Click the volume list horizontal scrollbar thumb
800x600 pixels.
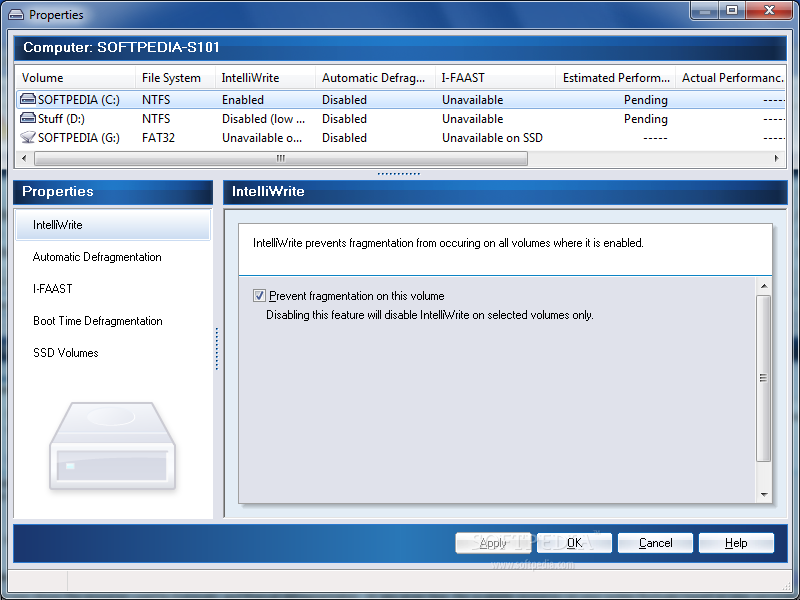click(x=281, y=158)
